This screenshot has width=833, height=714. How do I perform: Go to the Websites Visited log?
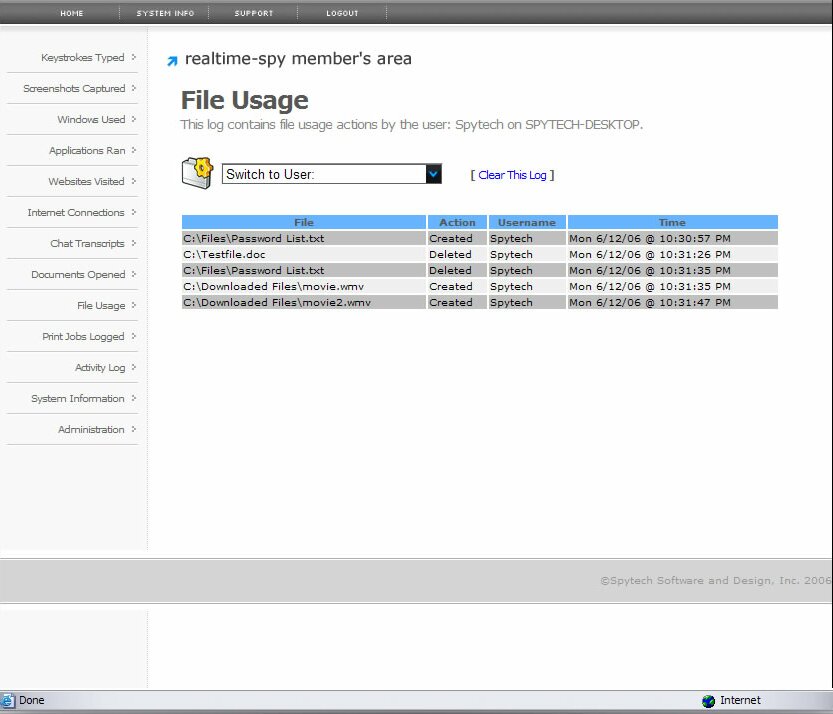click(86, 182)
